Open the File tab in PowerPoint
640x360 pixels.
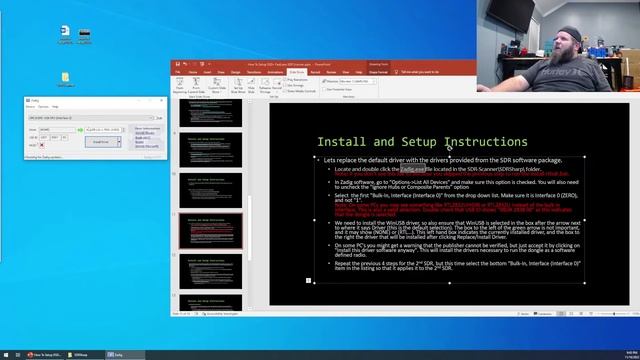pos(178,72)
